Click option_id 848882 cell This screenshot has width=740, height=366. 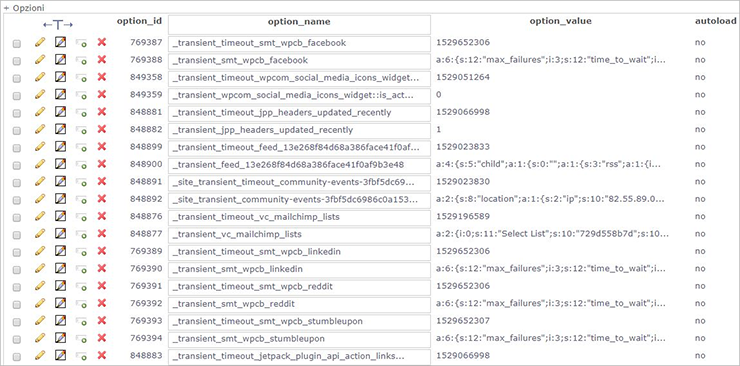(146, 129)
